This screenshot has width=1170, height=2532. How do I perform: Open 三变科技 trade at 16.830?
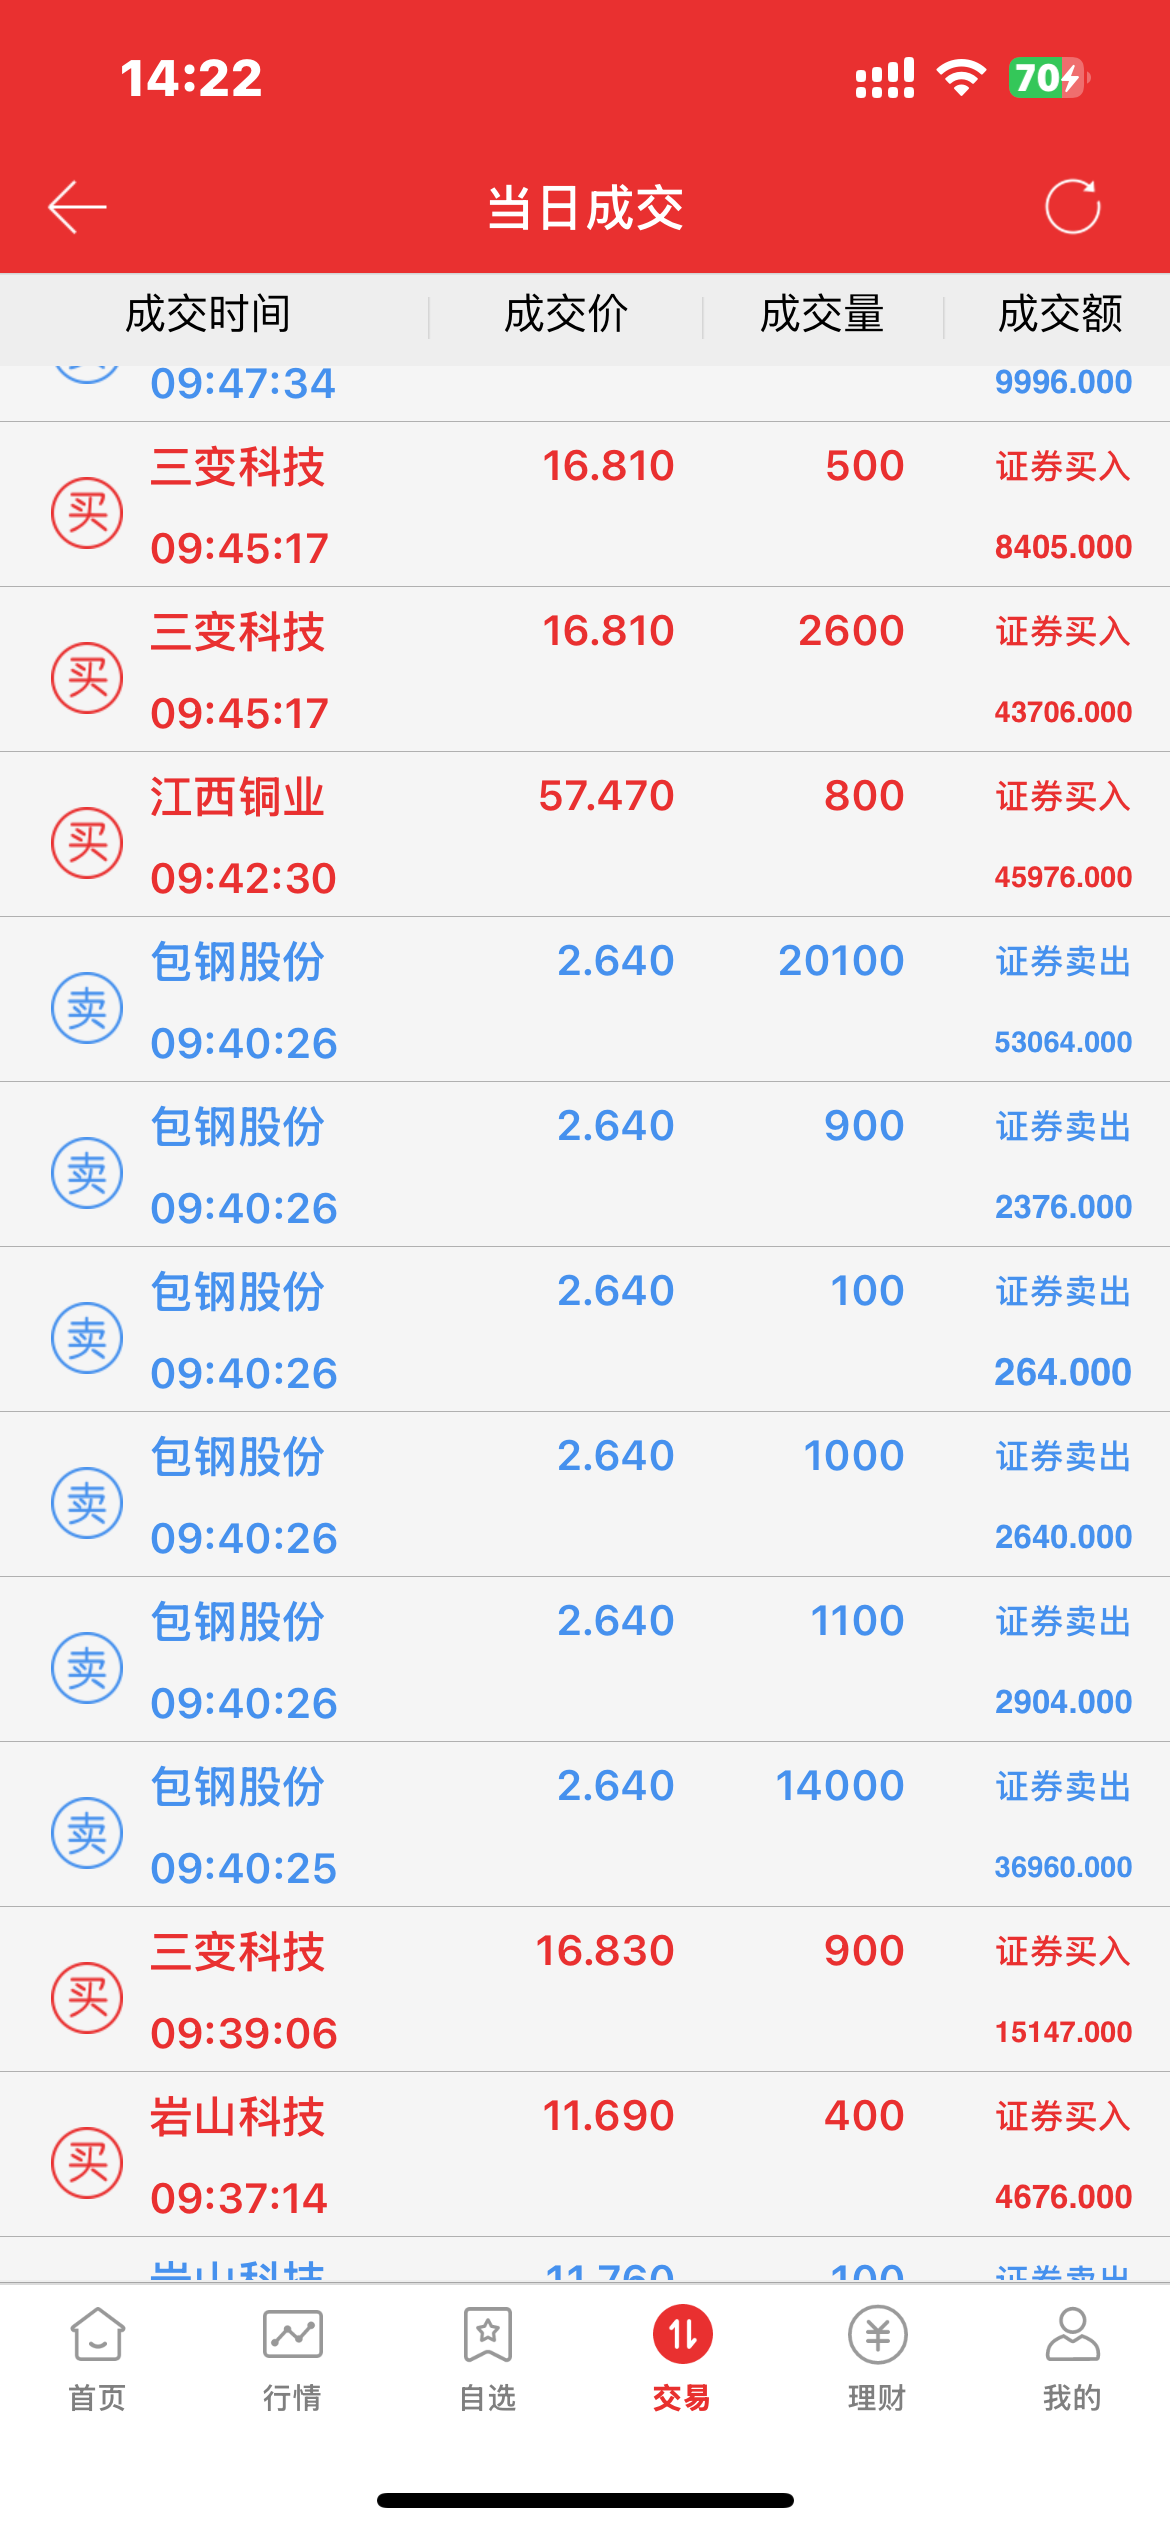(x=585, y=1990)
